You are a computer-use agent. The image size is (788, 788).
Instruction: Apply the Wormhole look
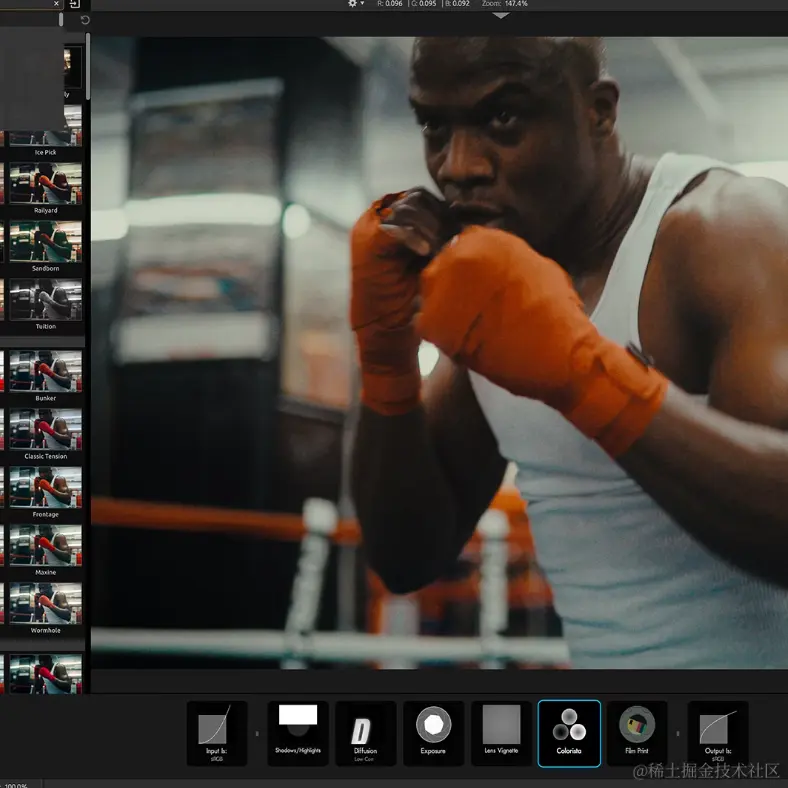[x=45, y=608]
